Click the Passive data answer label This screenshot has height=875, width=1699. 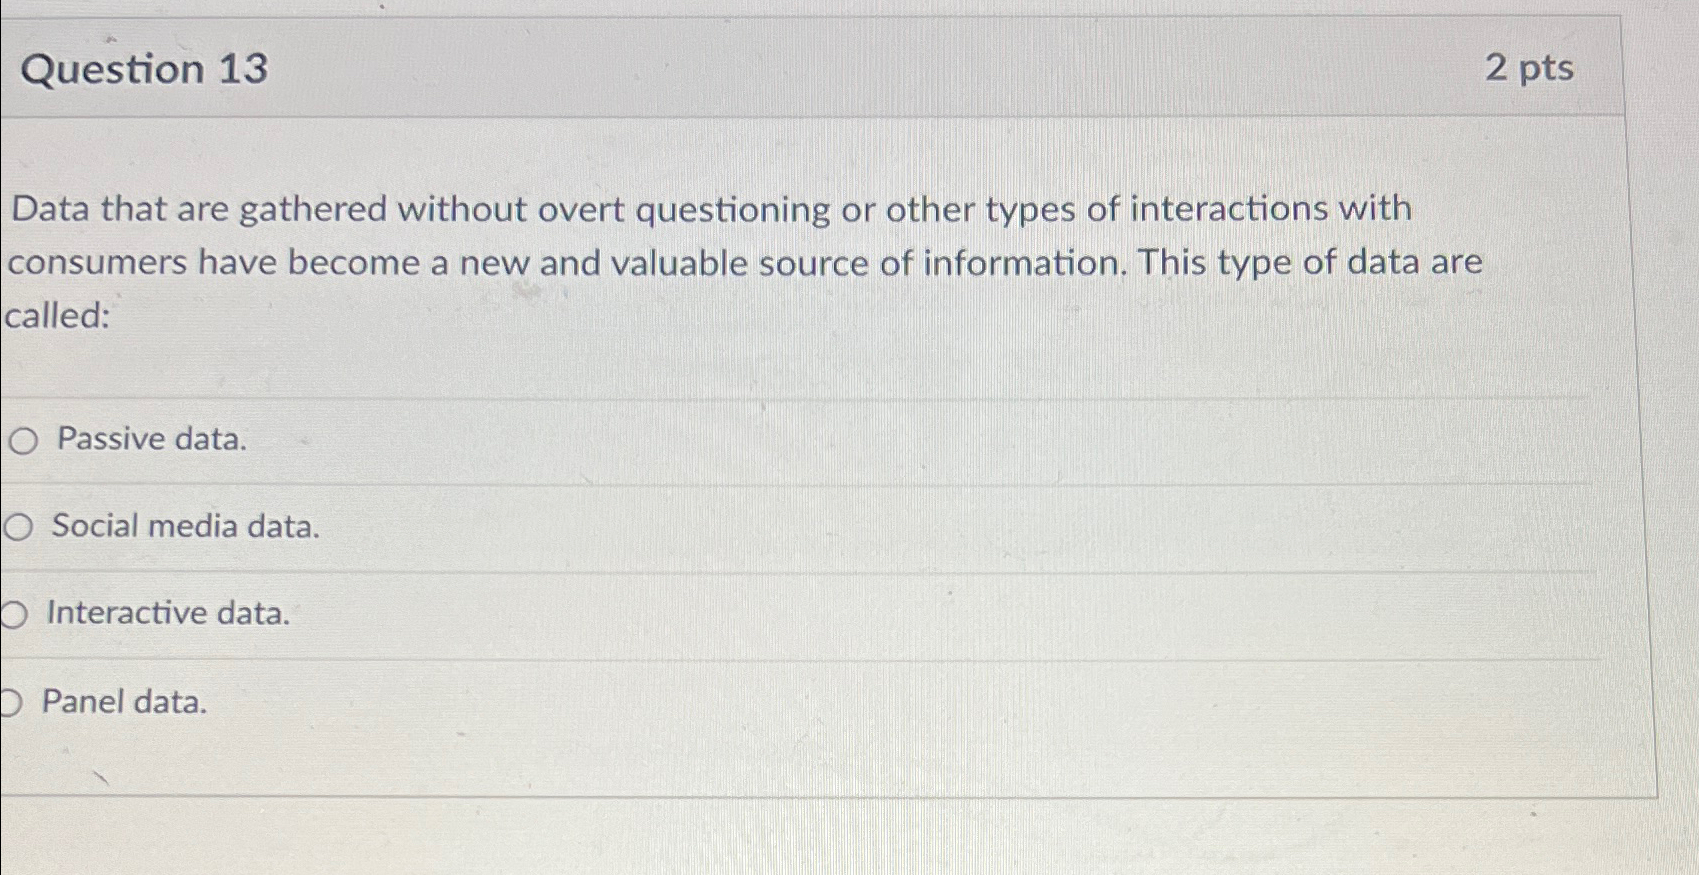tap(148, 440)
